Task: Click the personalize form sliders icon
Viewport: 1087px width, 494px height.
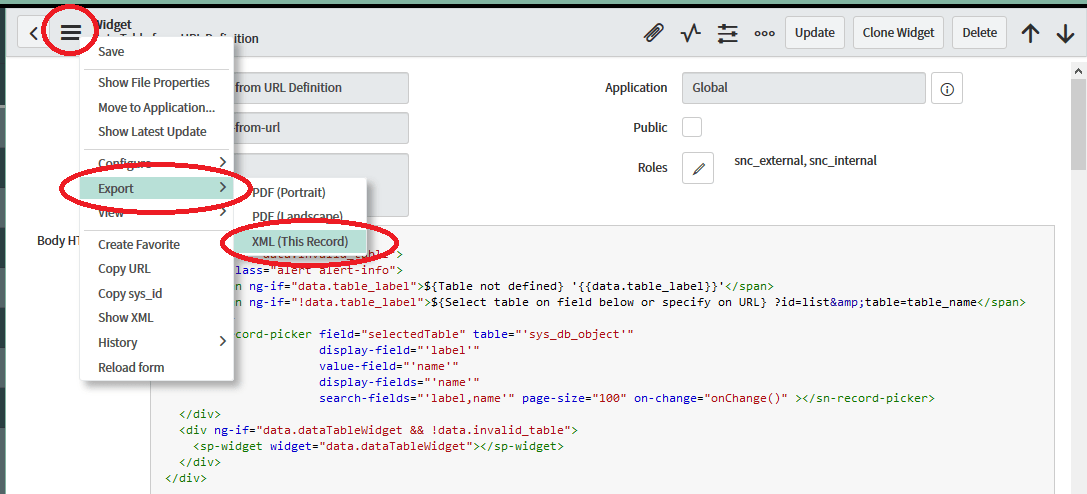Action: pos(727,33)
